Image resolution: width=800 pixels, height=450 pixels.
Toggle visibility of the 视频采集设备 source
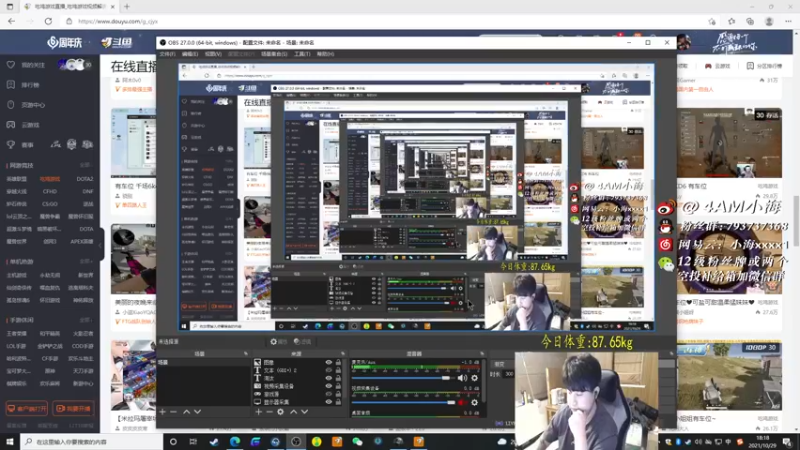coord(329,386)
